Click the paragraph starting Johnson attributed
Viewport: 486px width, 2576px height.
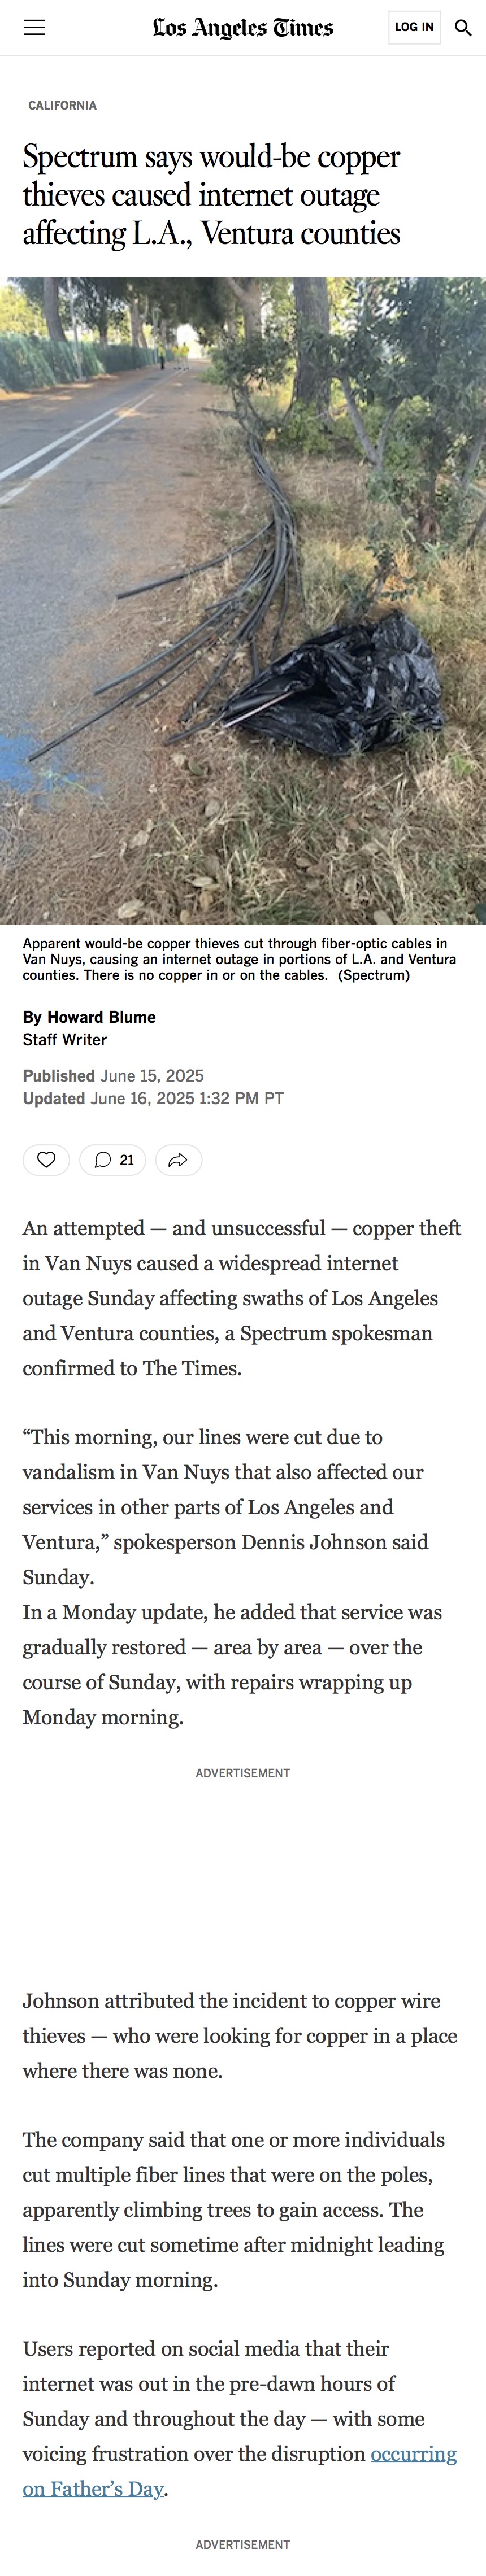coord(240,2036)
